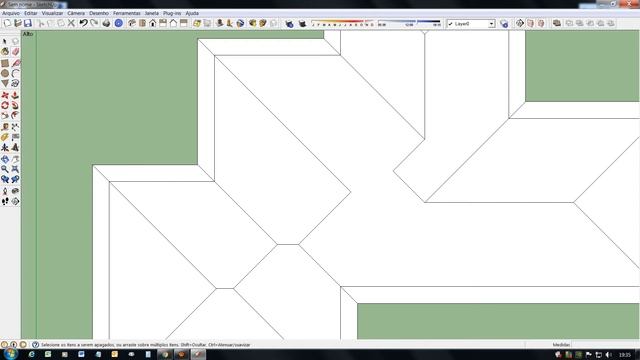Screen dimensions: 640x360
Task: Open the Editar menu
Action: (31, 13)
